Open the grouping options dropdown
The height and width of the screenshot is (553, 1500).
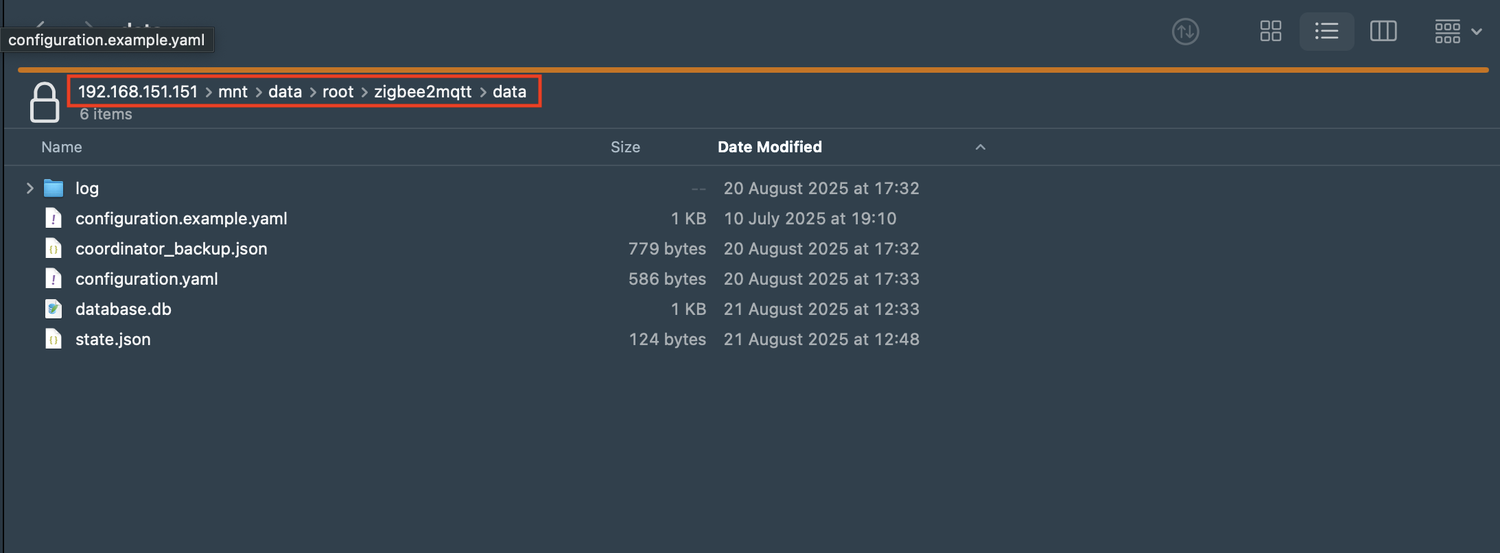click(1458, 32)
